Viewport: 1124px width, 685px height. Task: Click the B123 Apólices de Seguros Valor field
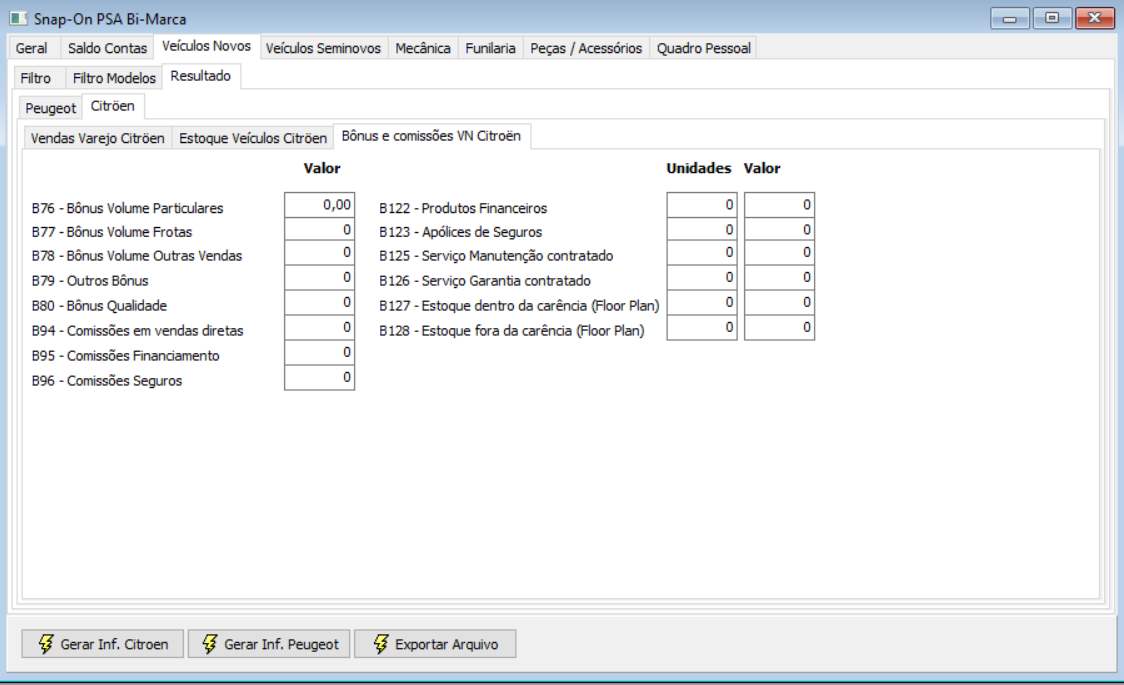779,229
